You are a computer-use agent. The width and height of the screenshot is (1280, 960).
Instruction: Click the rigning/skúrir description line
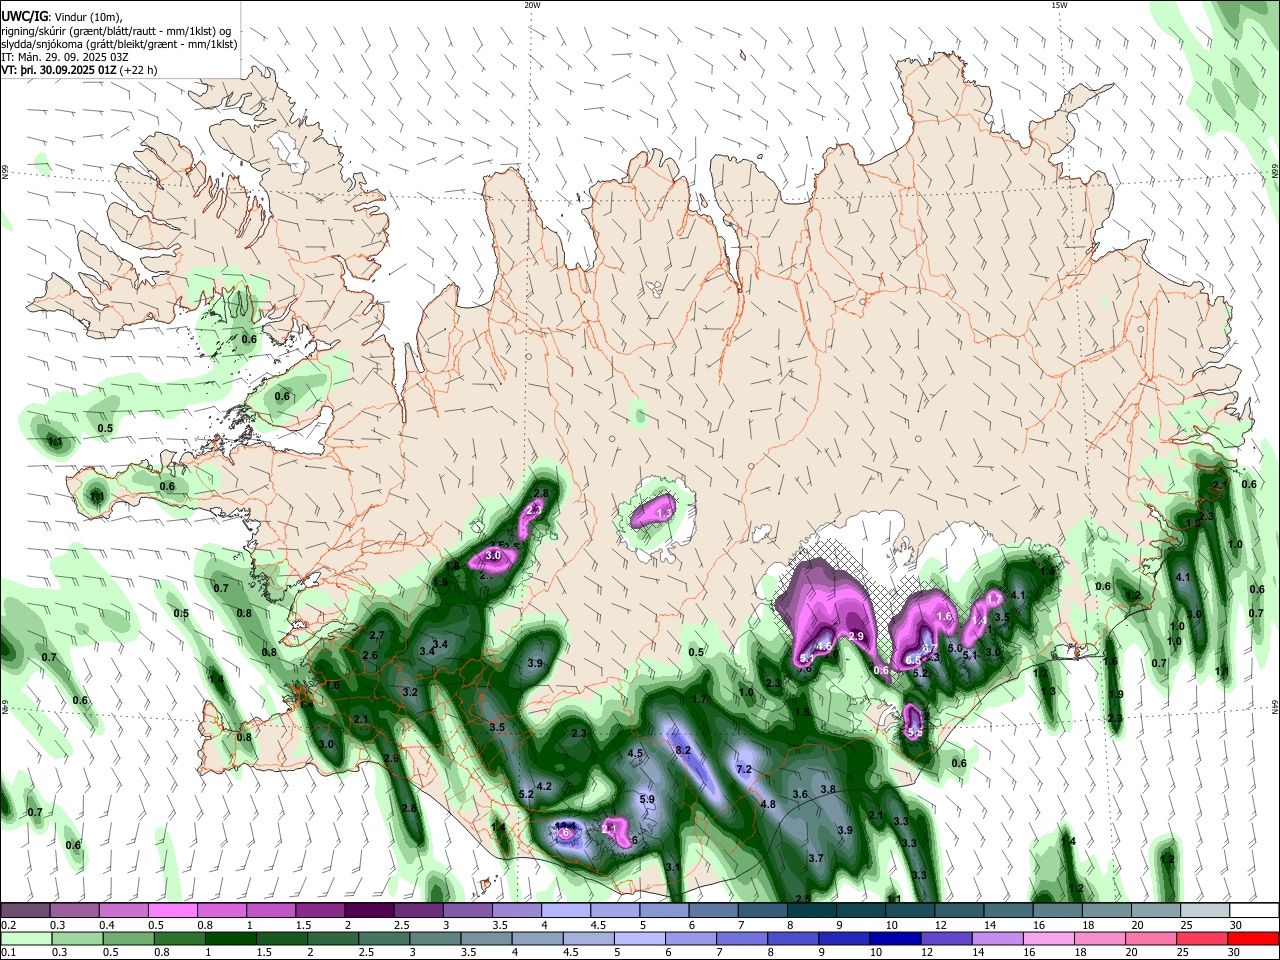(116, 31)
